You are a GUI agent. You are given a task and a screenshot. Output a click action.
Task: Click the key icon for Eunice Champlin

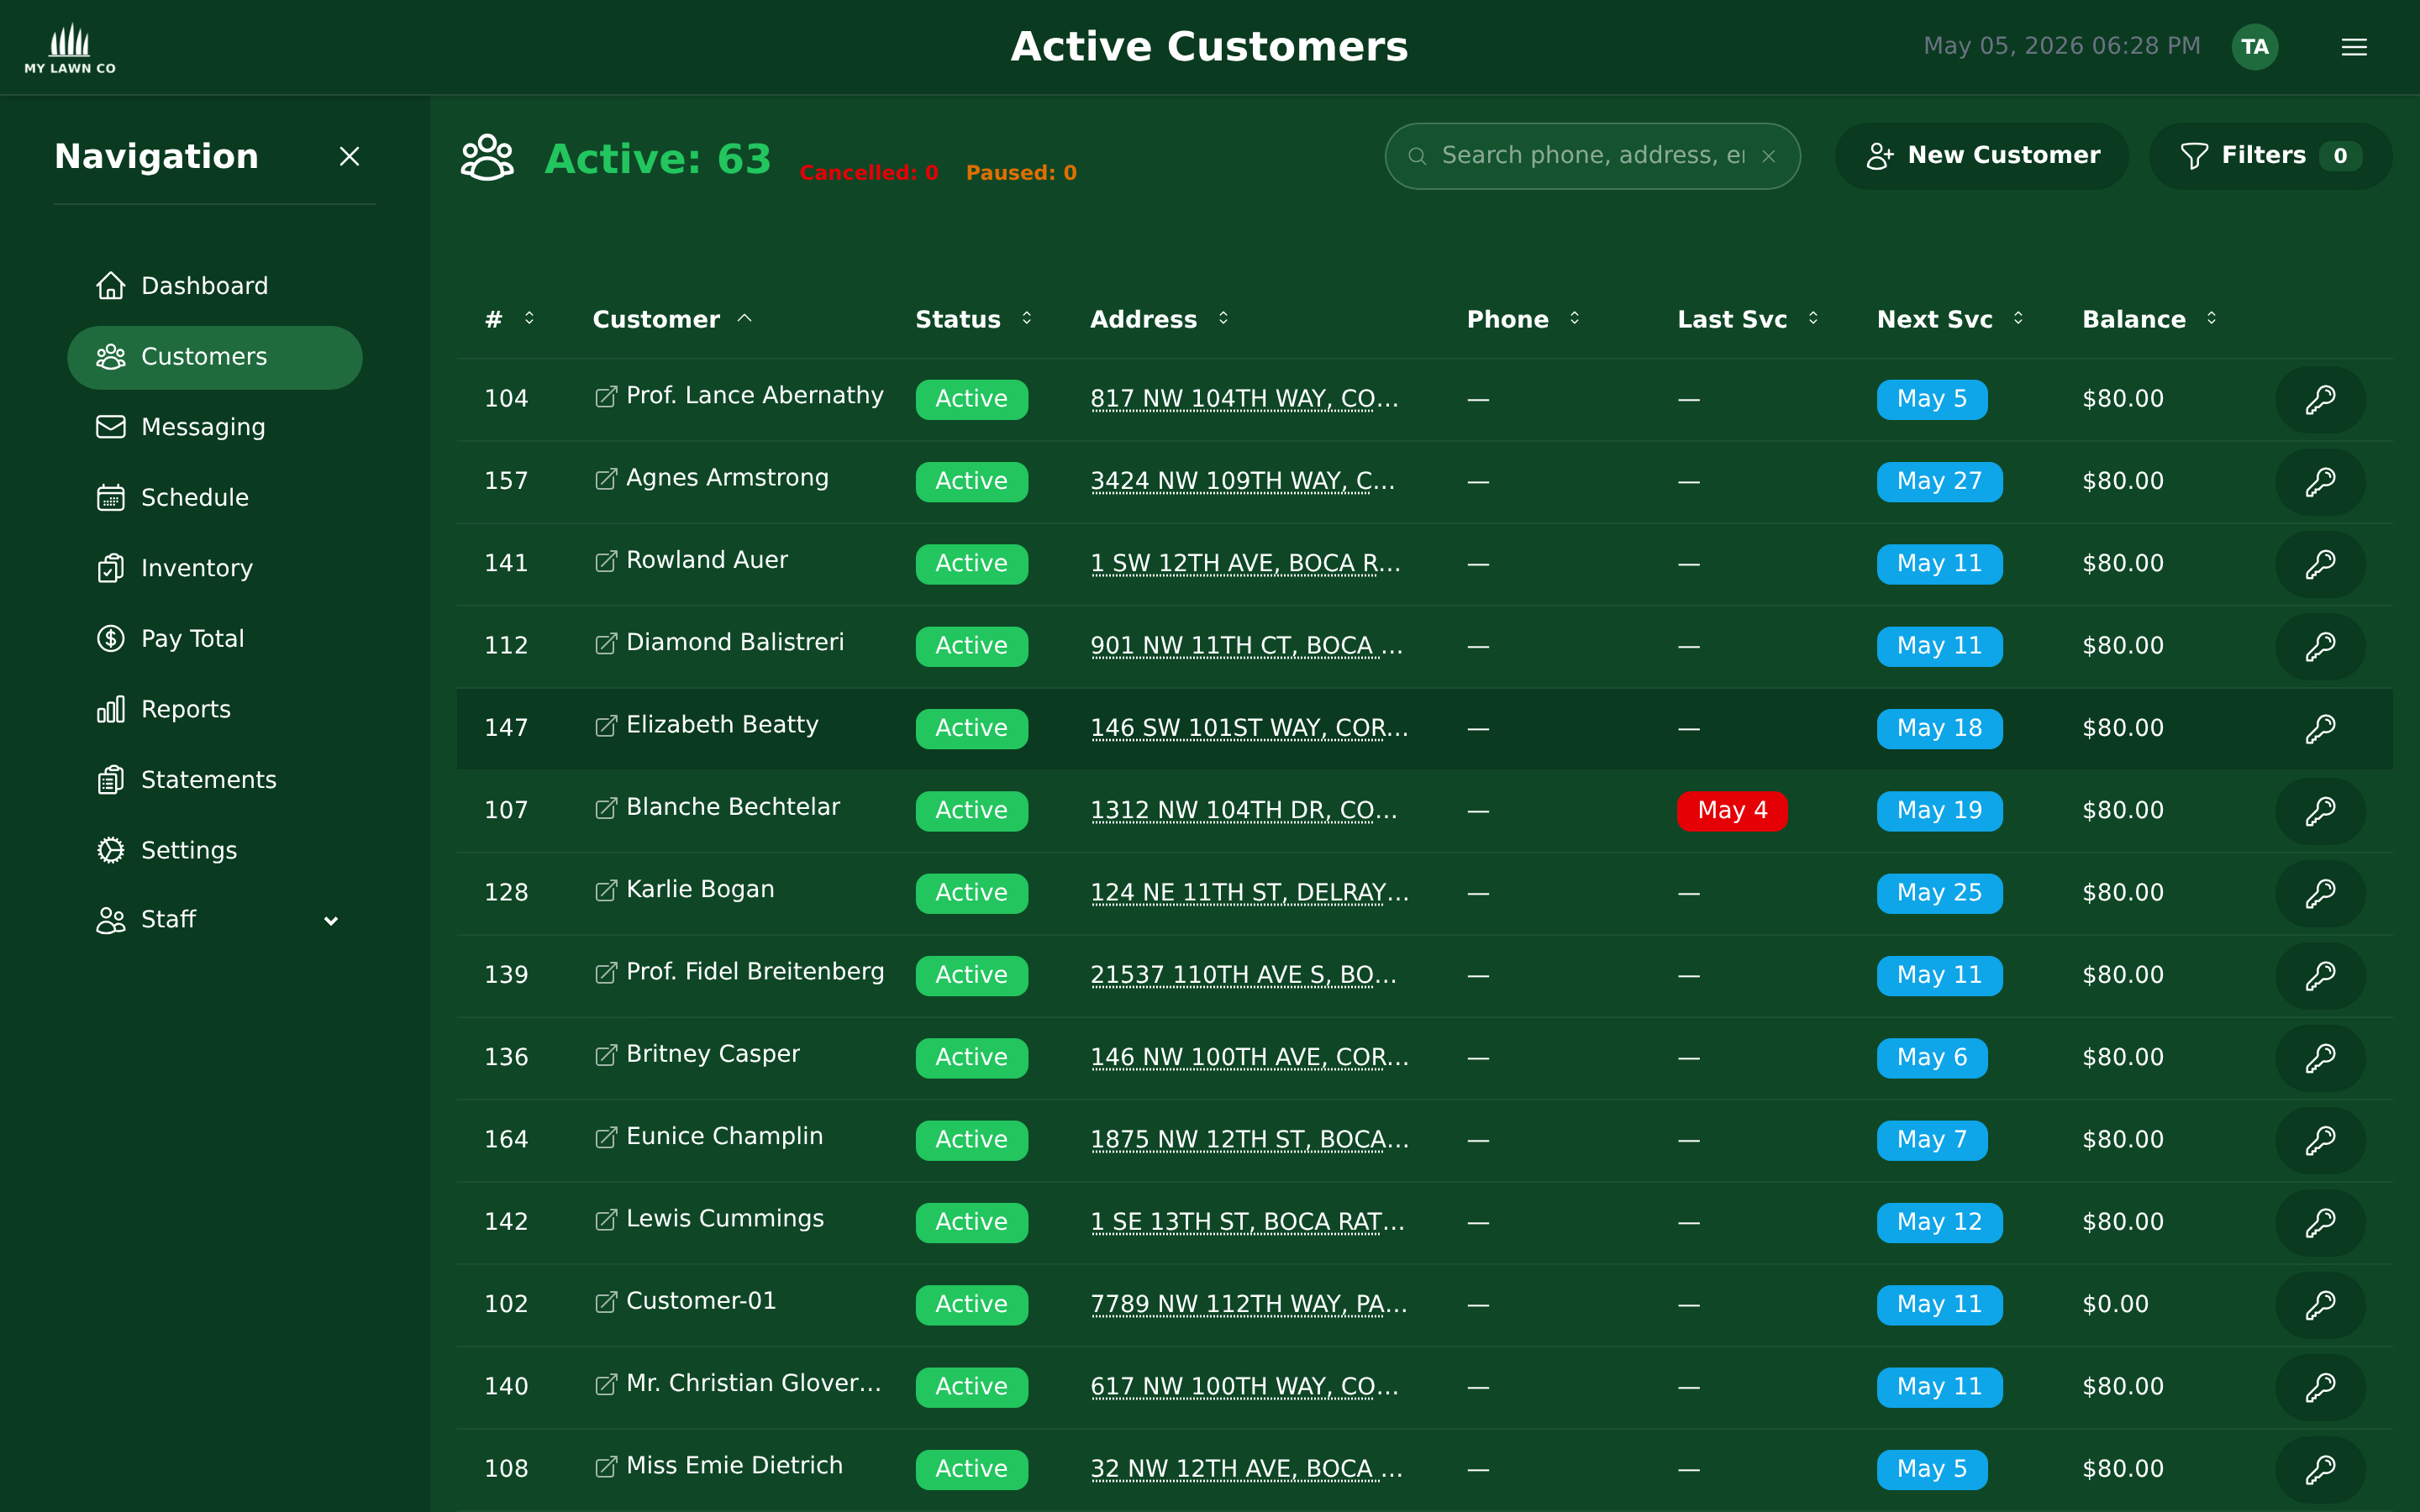point(2320,1140)
